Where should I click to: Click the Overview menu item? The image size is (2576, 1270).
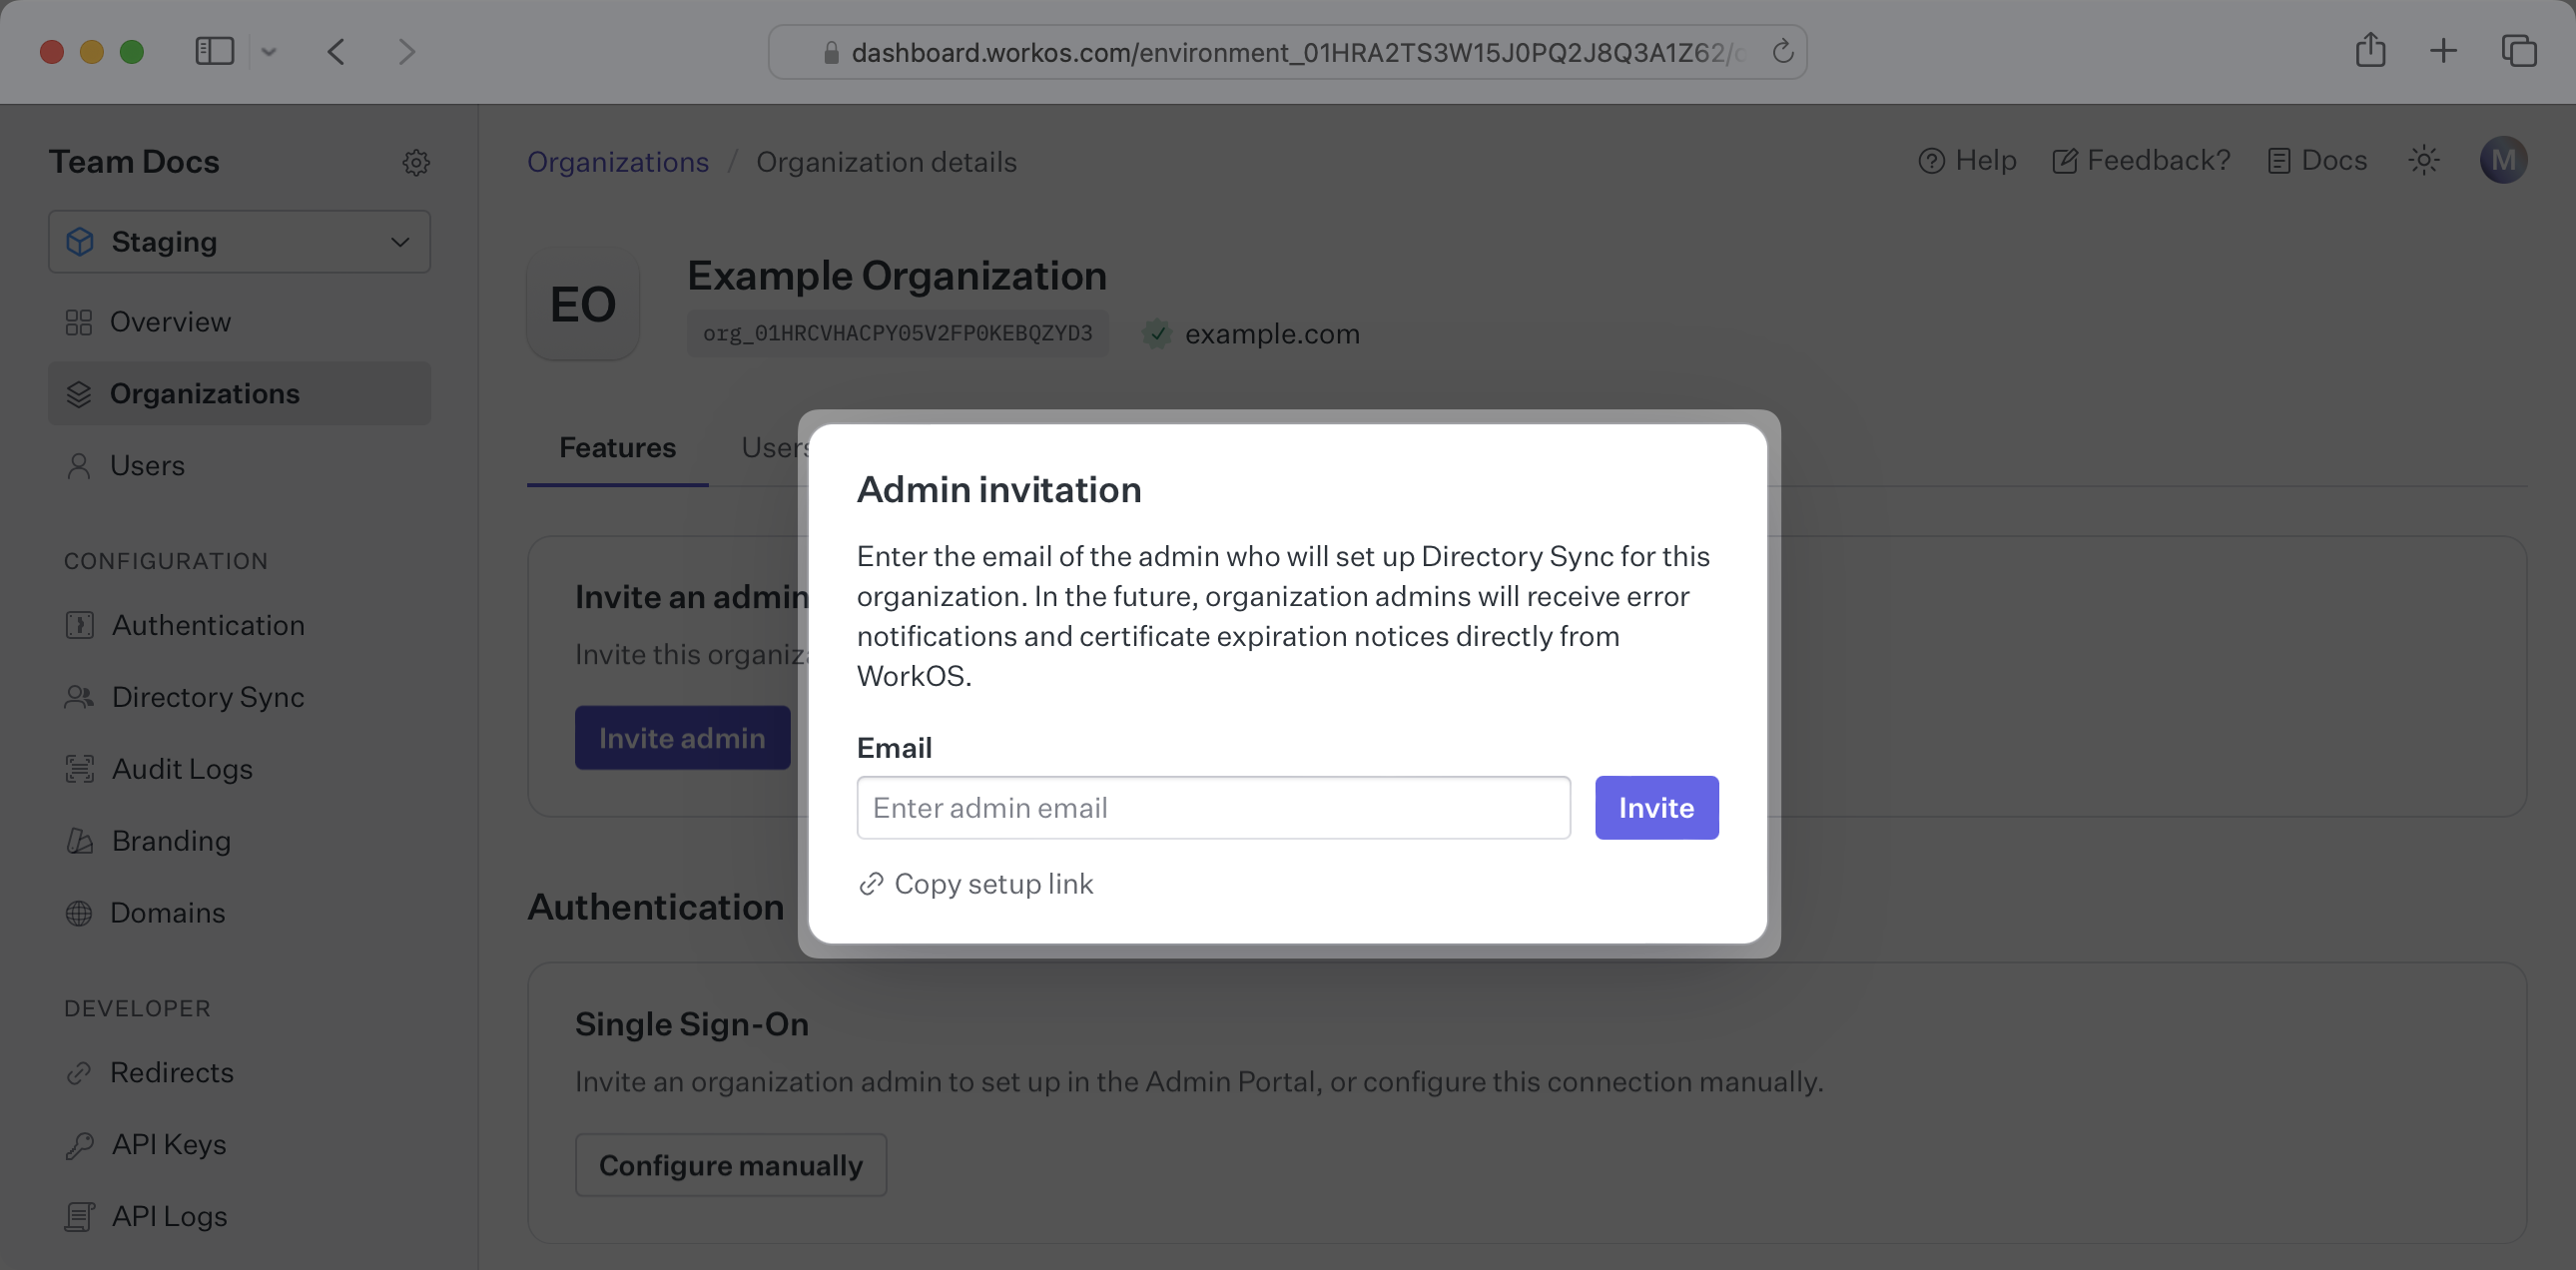coord(171,322)
